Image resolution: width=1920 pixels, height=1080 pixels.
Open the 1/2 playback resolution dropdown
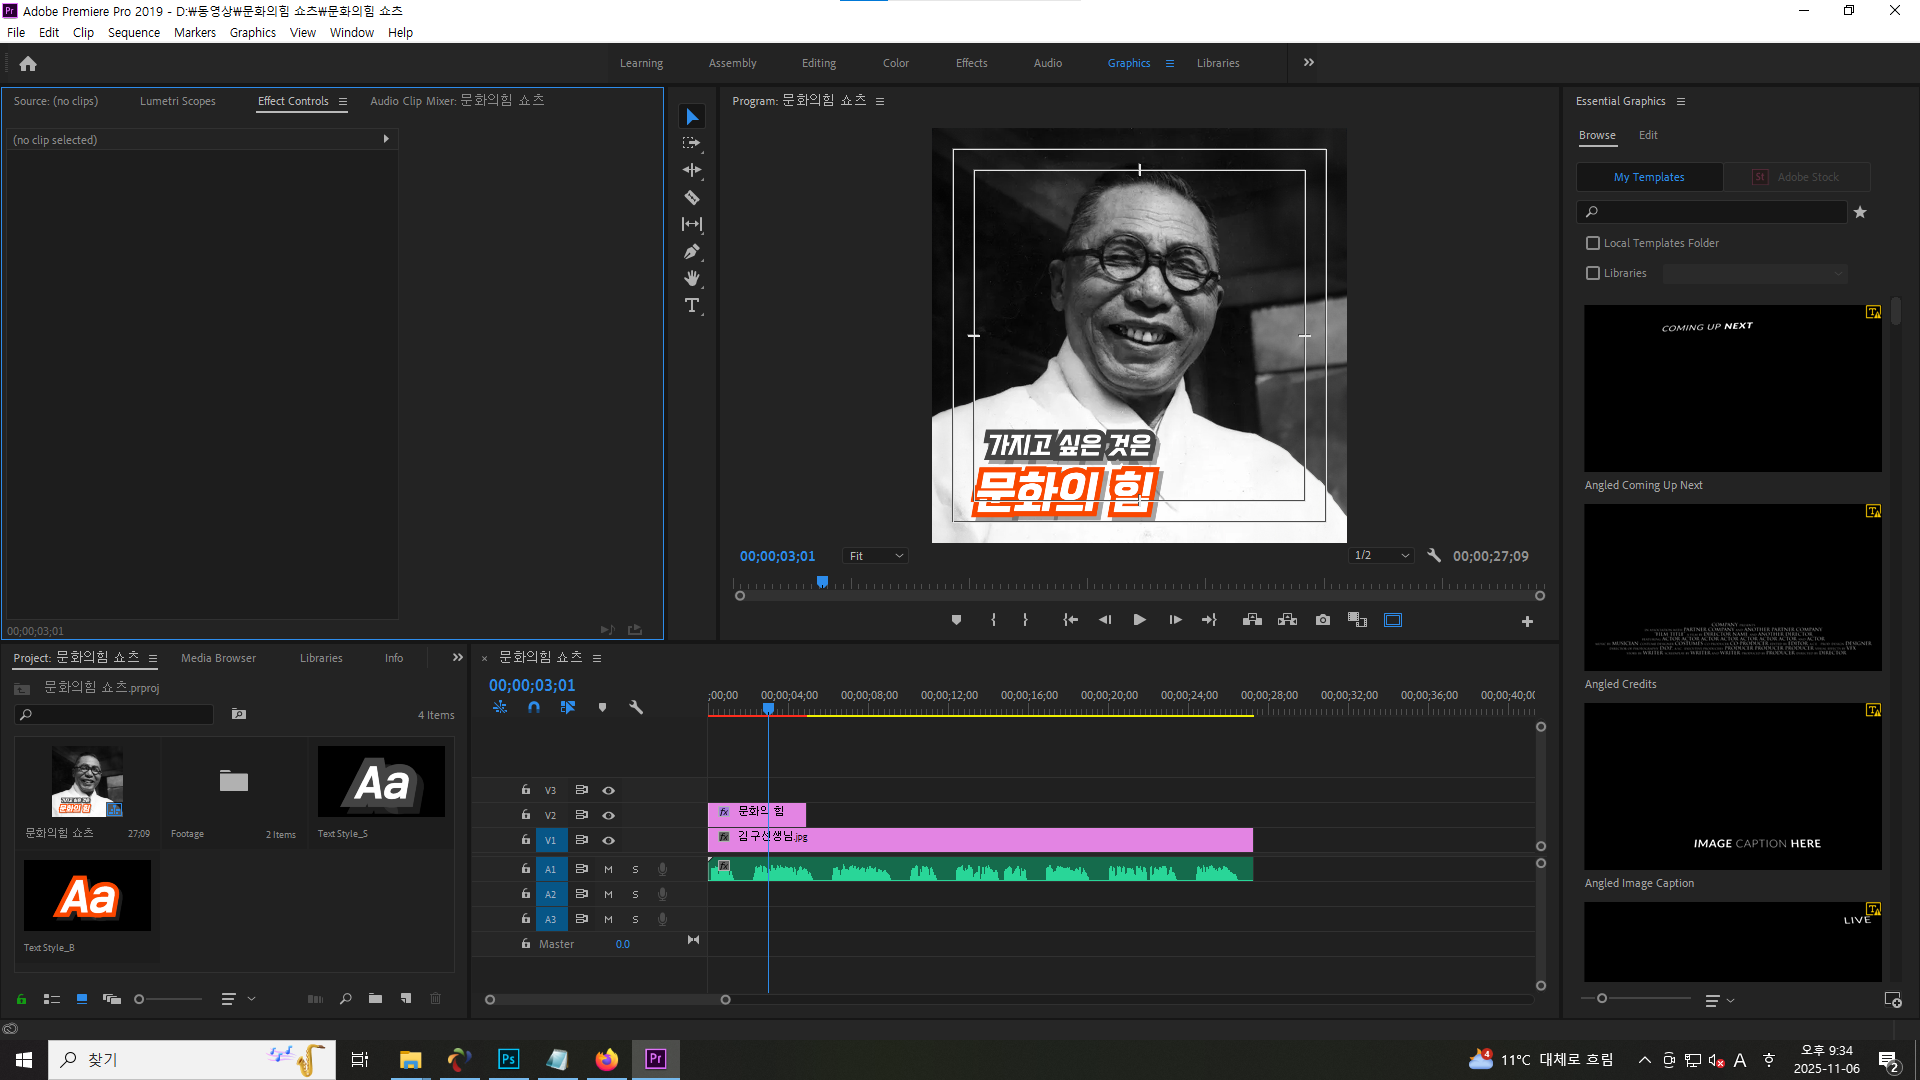pos(1381,556)
